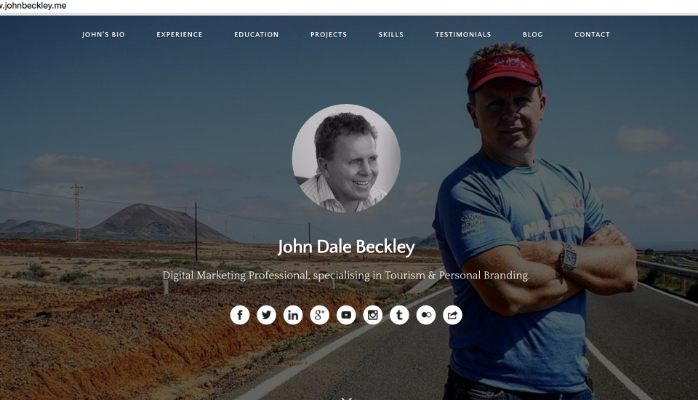Click the John Dale Beckley heading

pos(346,247)
